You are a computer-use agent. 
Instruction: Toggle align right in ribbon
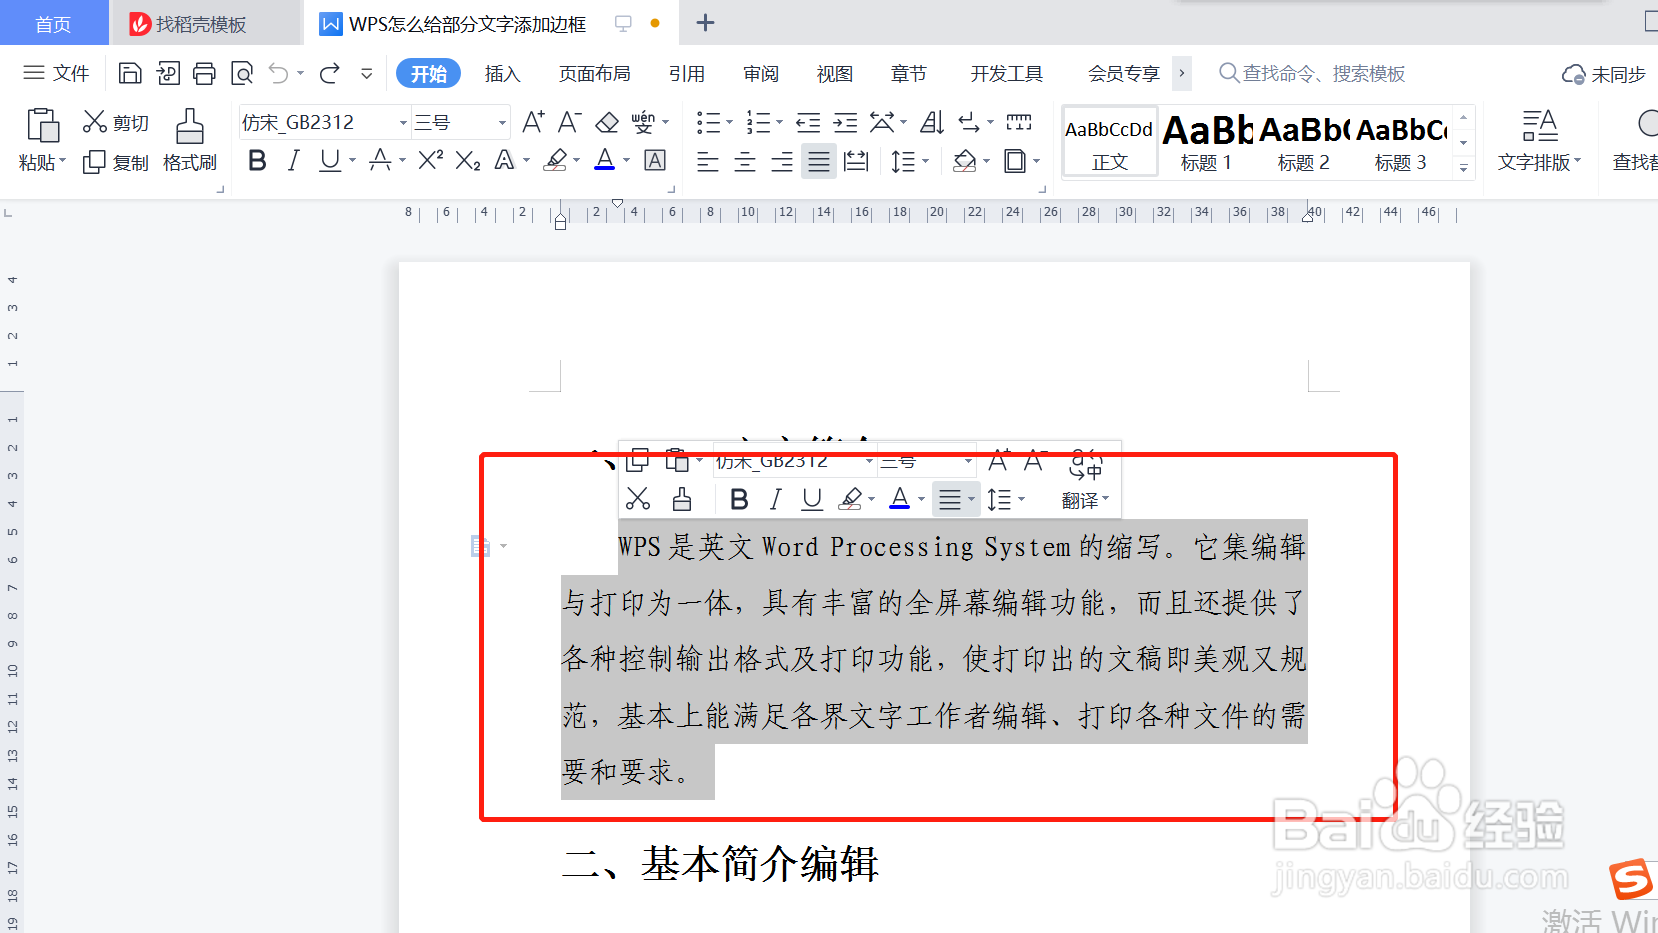(782, 161)
